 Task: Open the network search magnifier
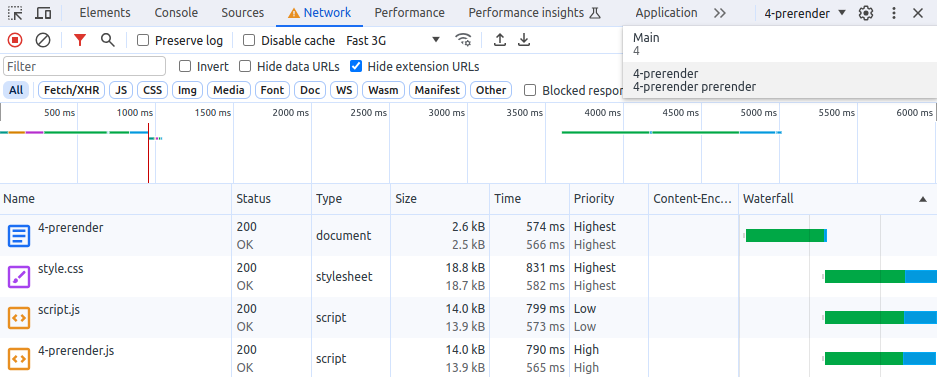[x=108, y=40]
